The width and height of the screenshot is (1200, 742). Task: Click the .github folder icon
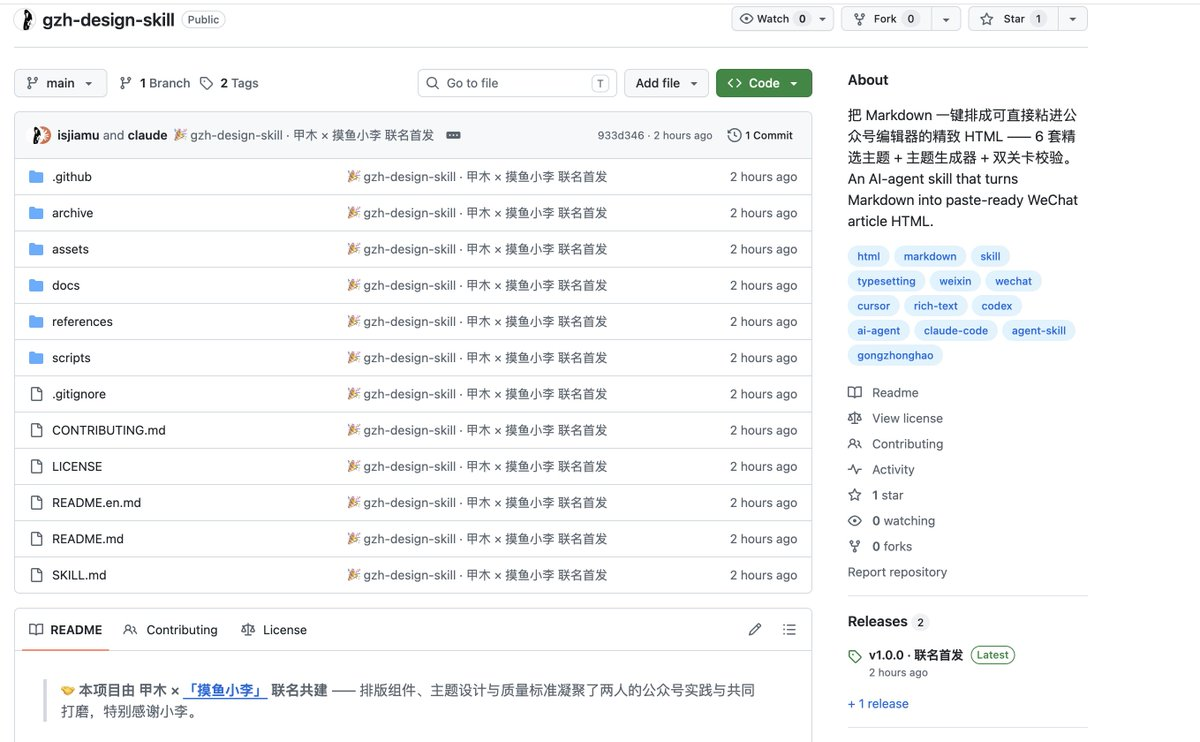pyautogui.click(x=37, y=177)
